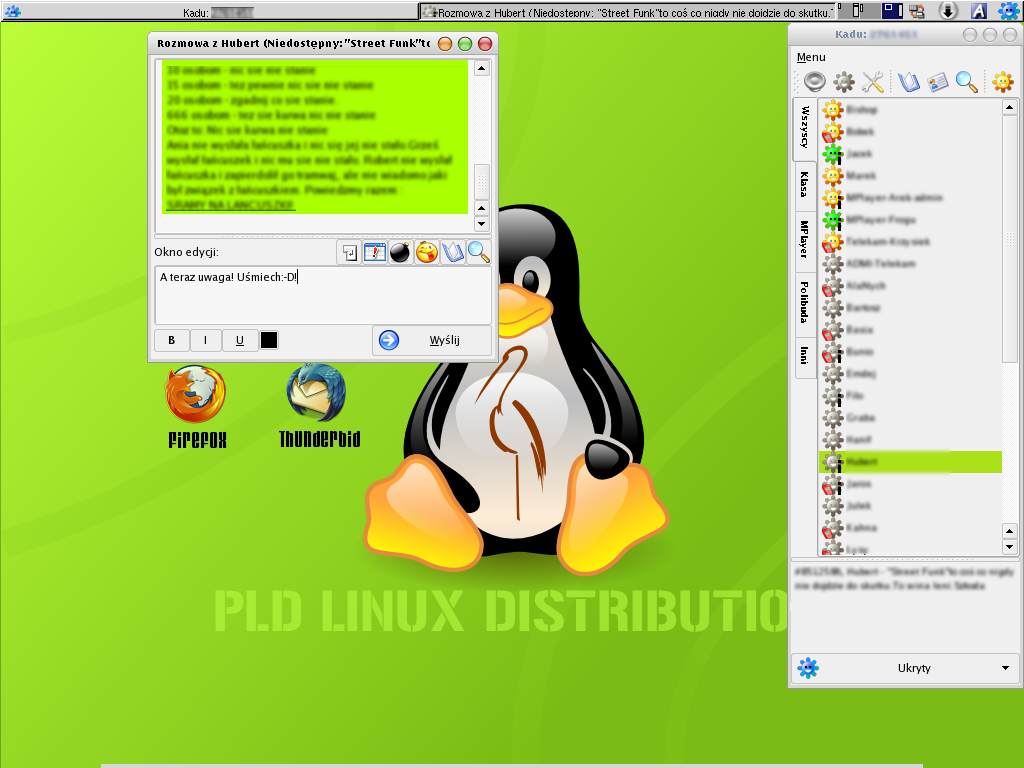Click the gray sun icon in Kadu toolbar
Image resolution: width=1024 pixels, height=768 pixels.
(844, 82)
